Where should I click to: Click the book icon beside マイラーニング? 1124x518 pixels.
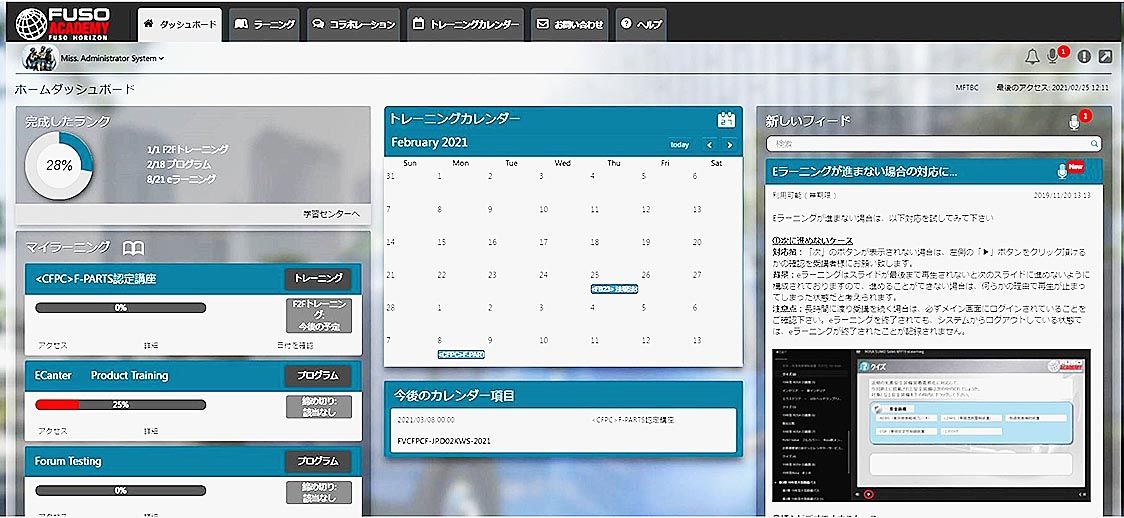tap(133, 247)
